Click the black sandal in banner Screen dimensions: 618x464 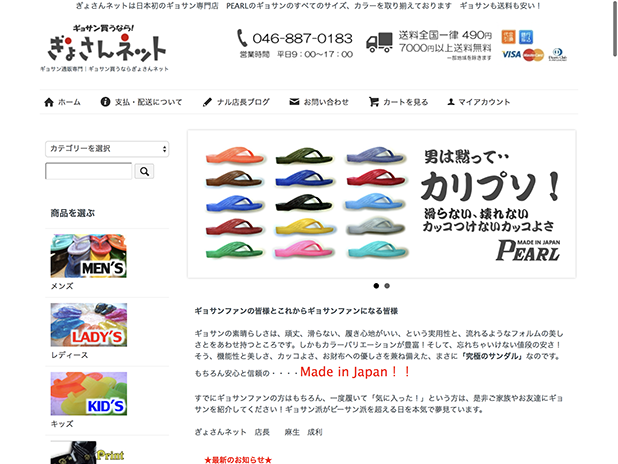click(x=304, y=203)
